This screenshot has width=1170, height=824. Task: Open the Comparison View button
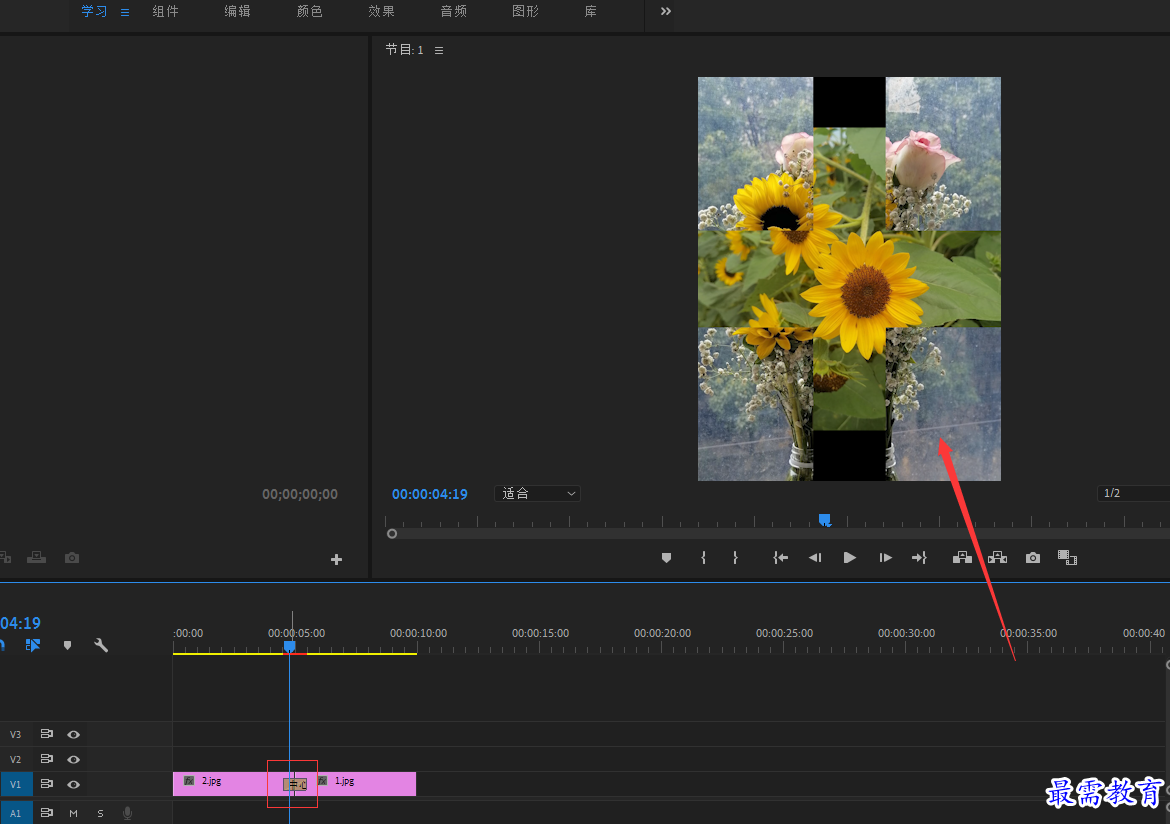click(x=1067, y=558)
